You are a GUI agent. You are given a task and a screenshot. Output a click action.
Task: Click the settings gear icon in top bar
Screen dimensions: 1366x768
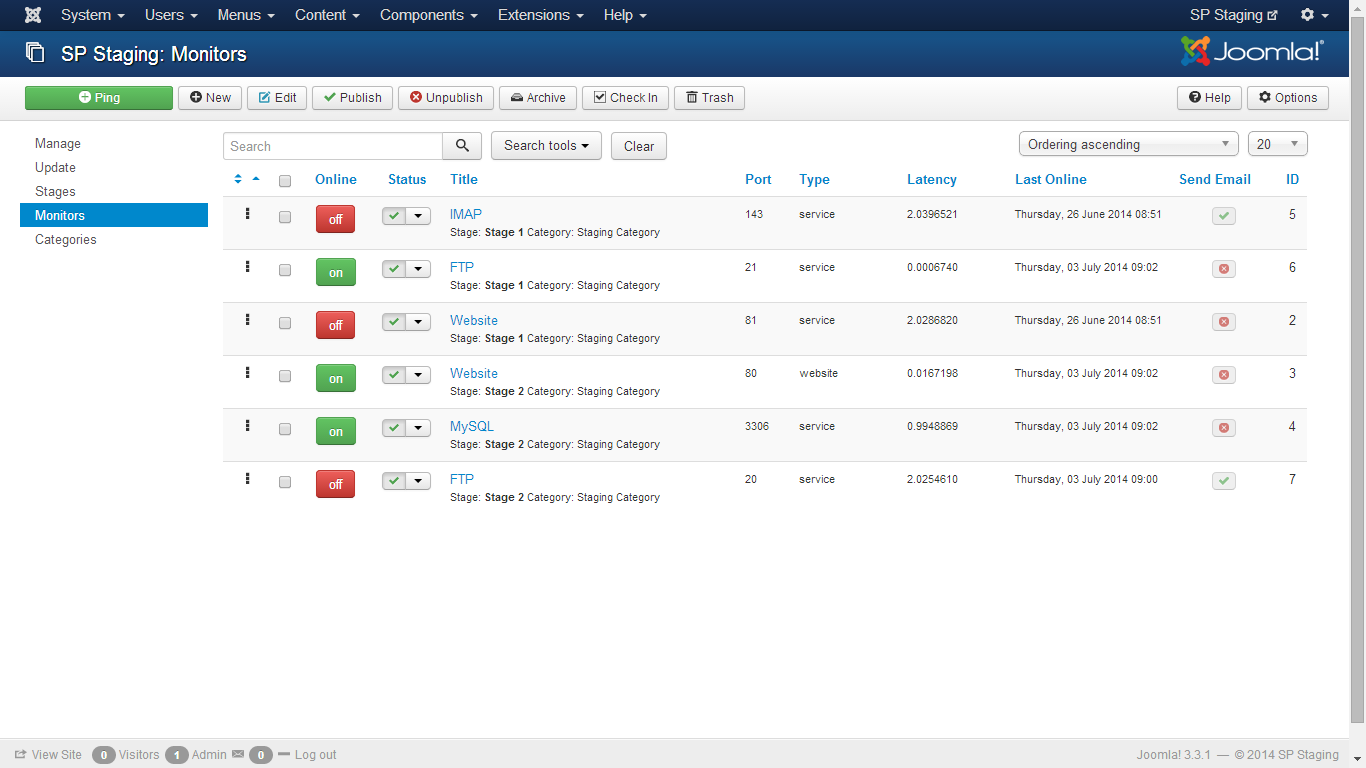point(1313,15)
